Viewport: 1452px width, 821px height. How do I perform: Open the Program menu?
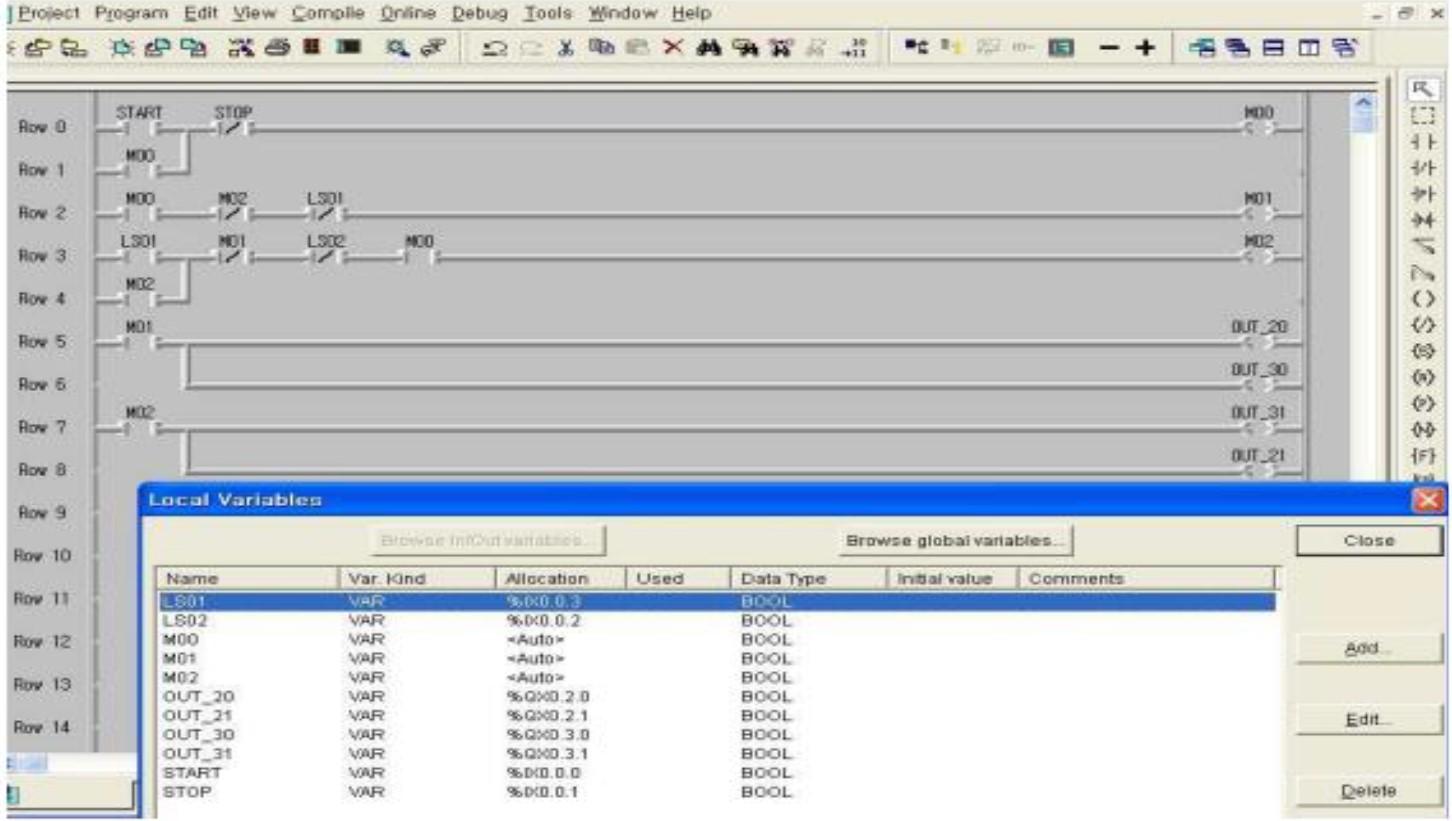tap(134, 14)
